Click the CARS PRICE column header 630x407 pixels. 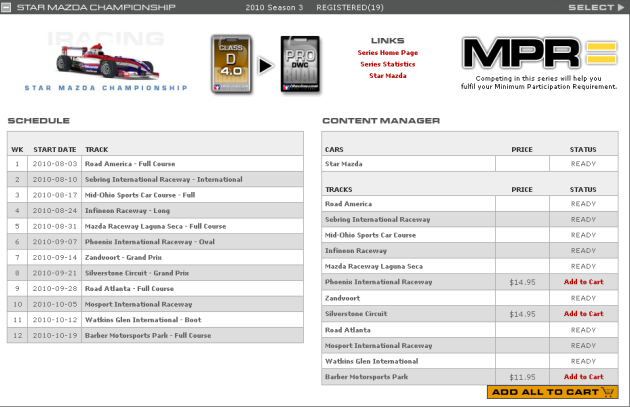(x=522, y=149)
